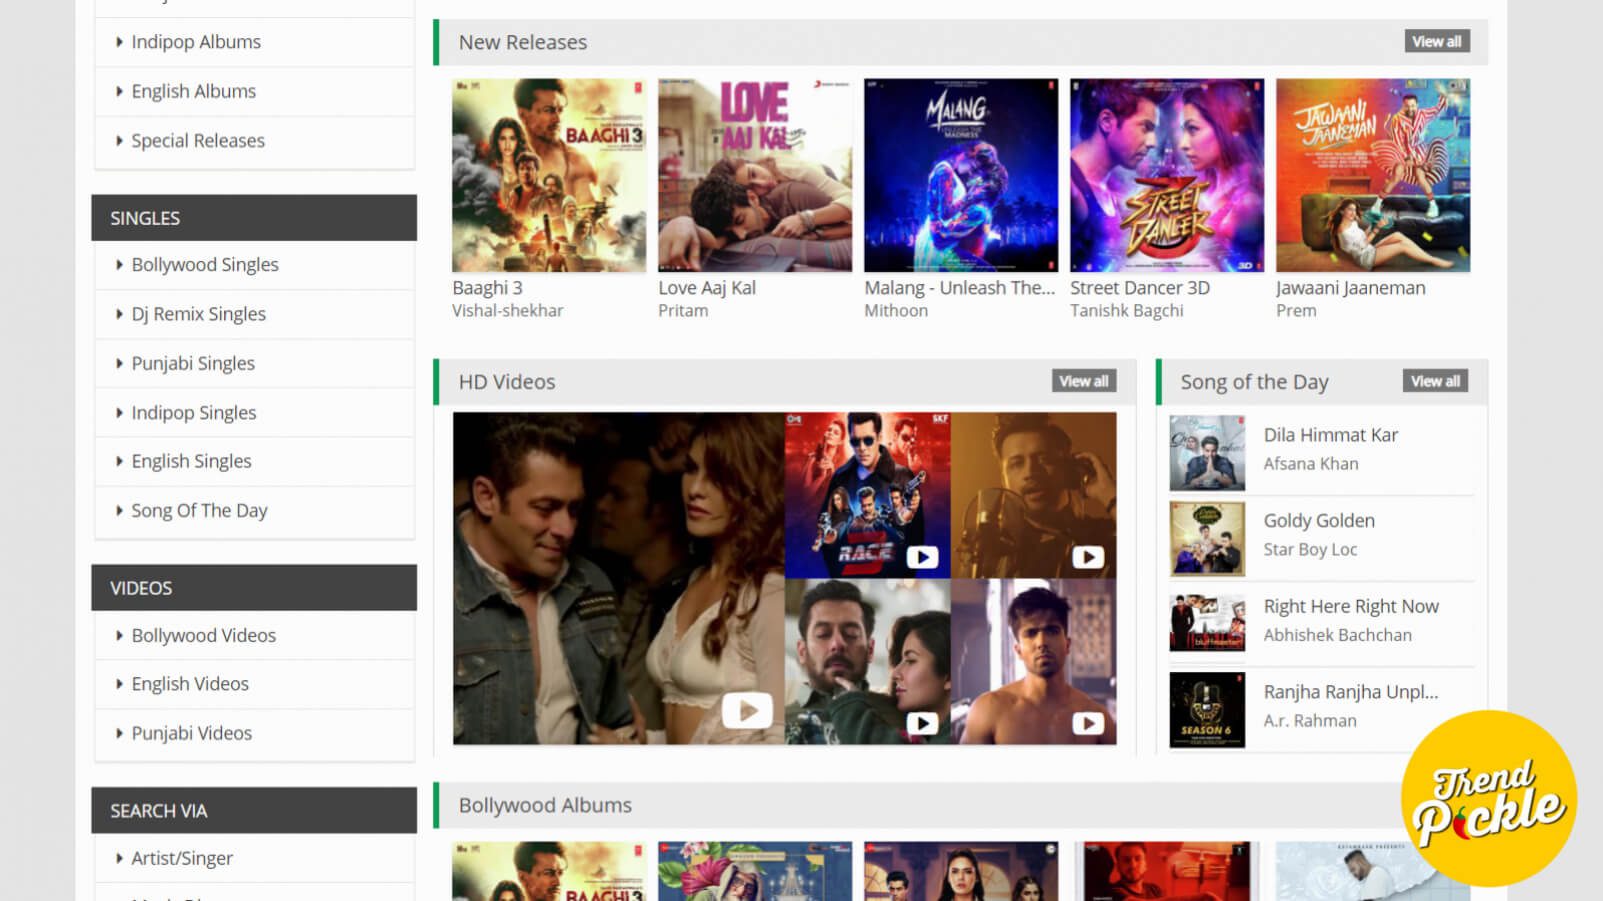Click the SEARCH VIA section header
The image size is (1603, 901).
pyautogui.click(x=254, y=811)
